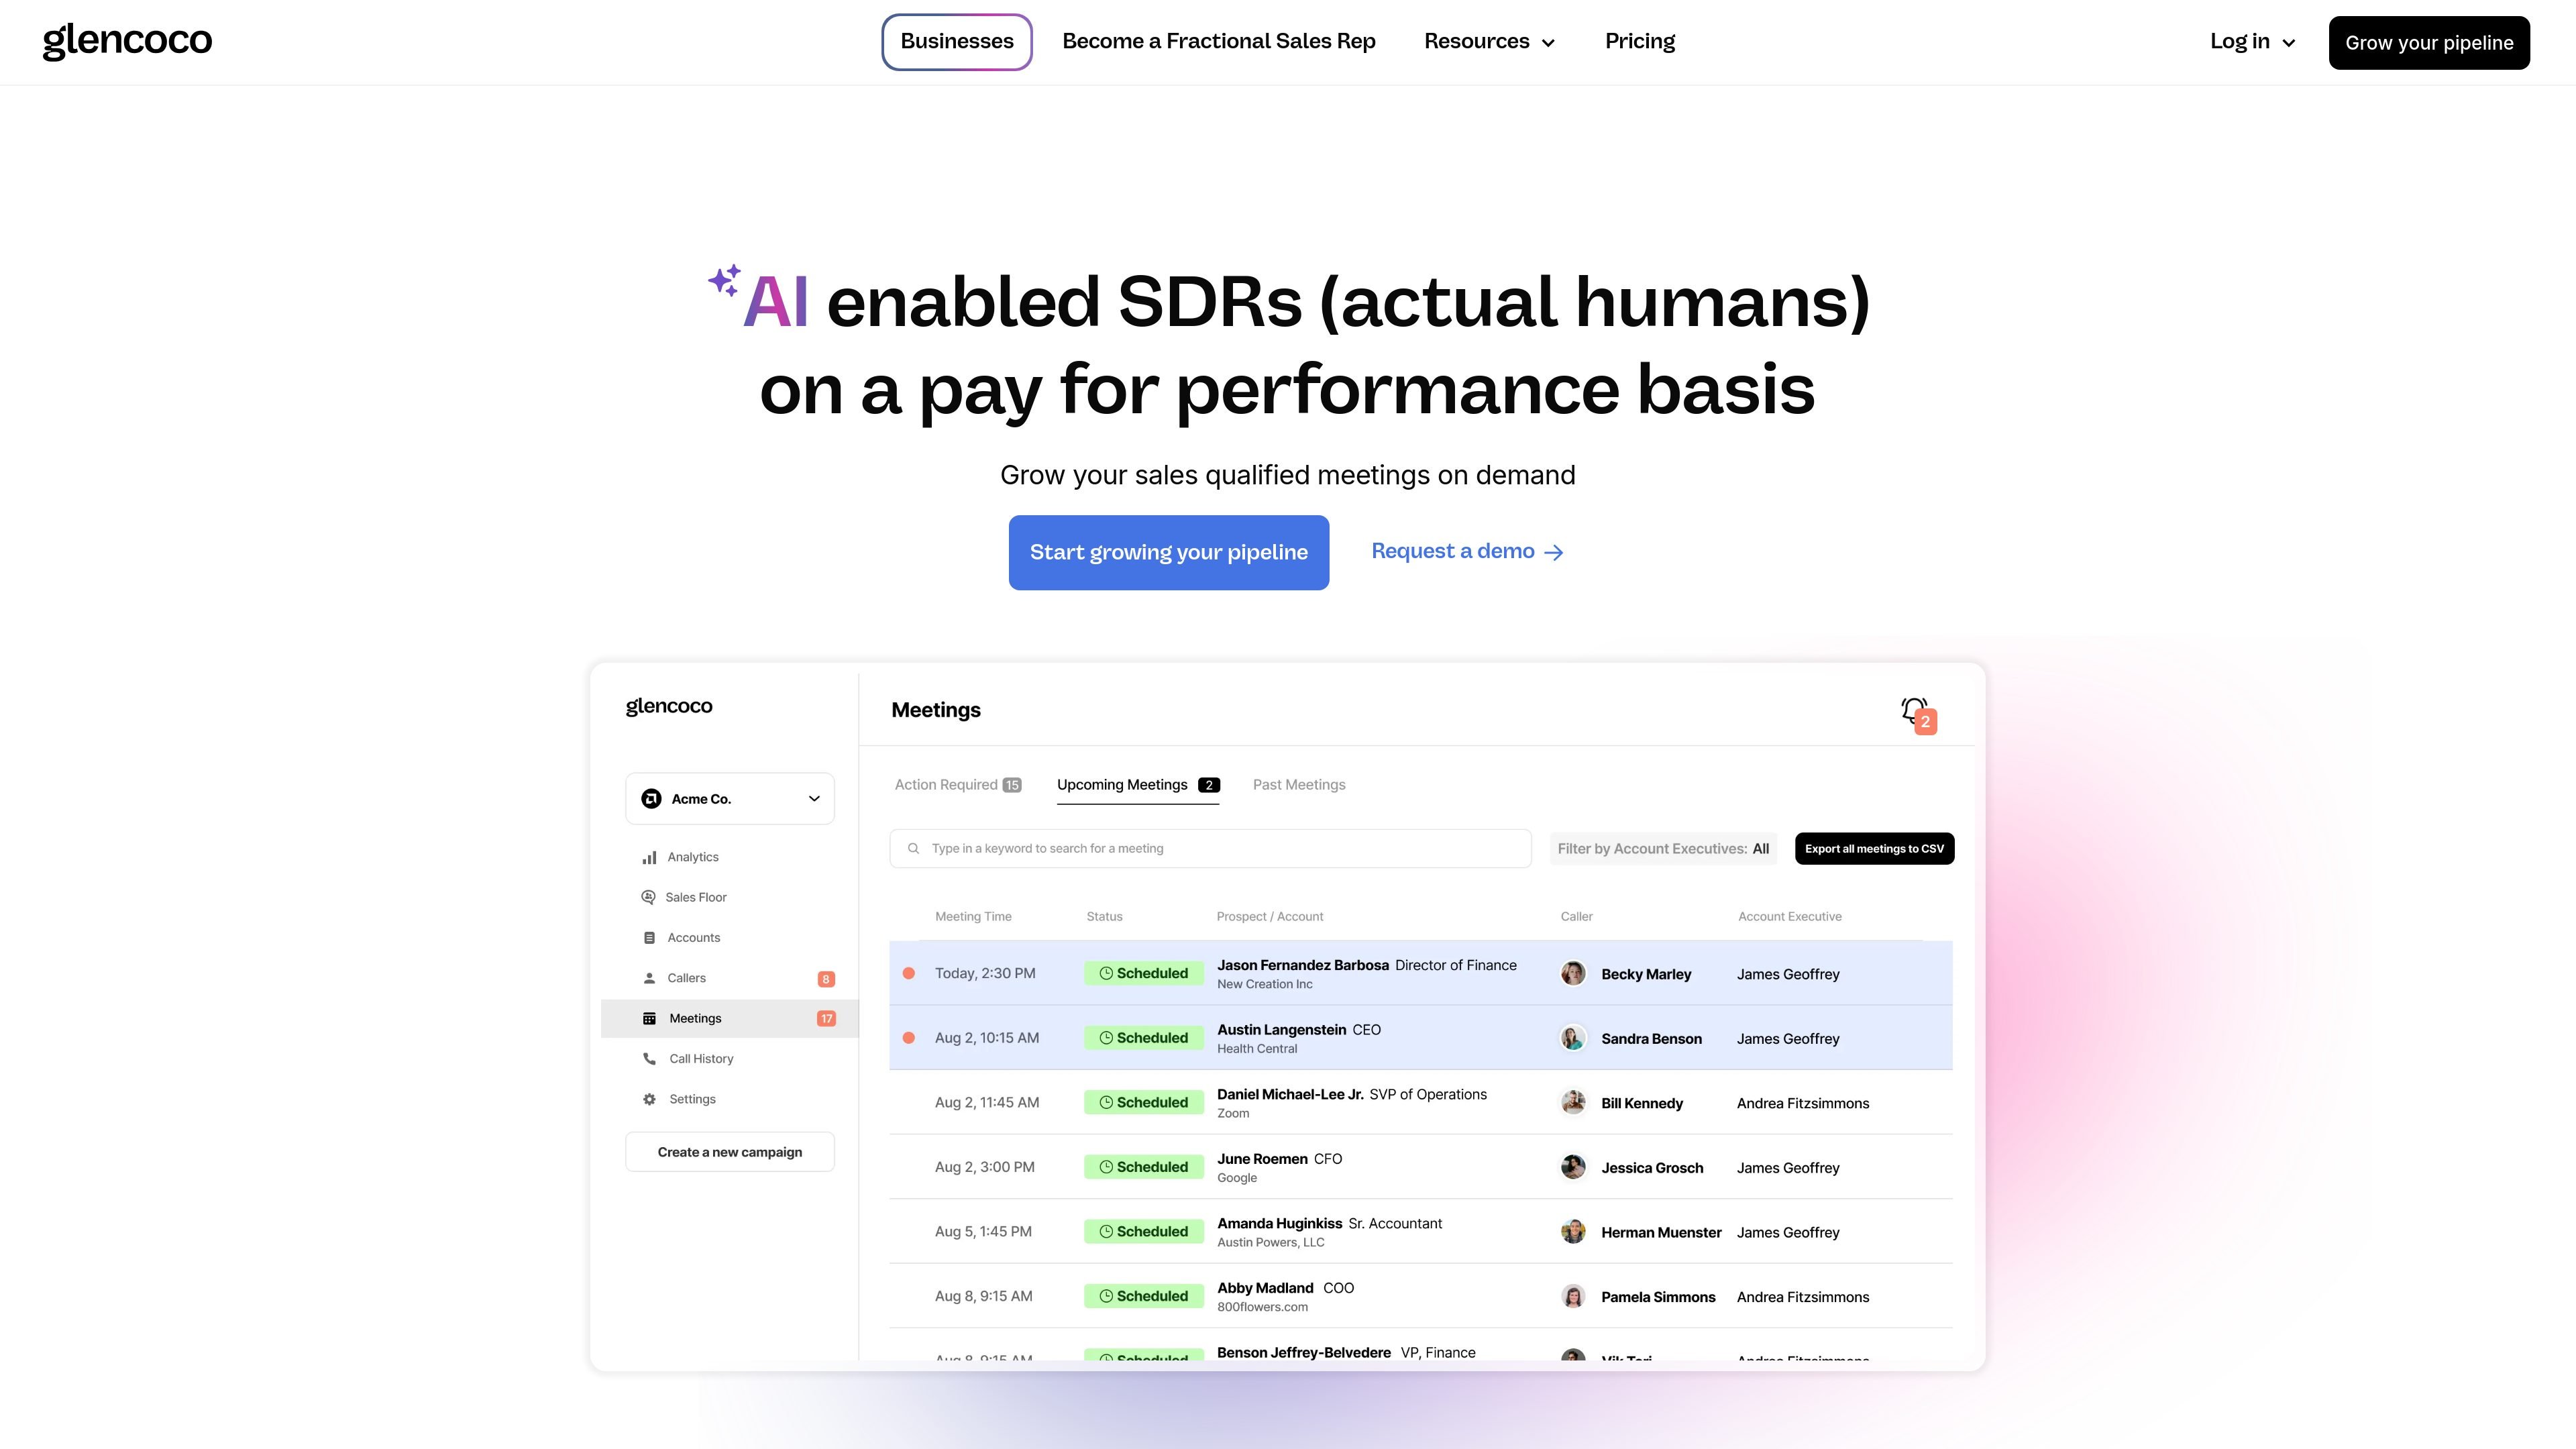Viewport: 2576px width, 1449px height.
Task: Click the Grow your pipeline button
Action: tap(2429, 43)
